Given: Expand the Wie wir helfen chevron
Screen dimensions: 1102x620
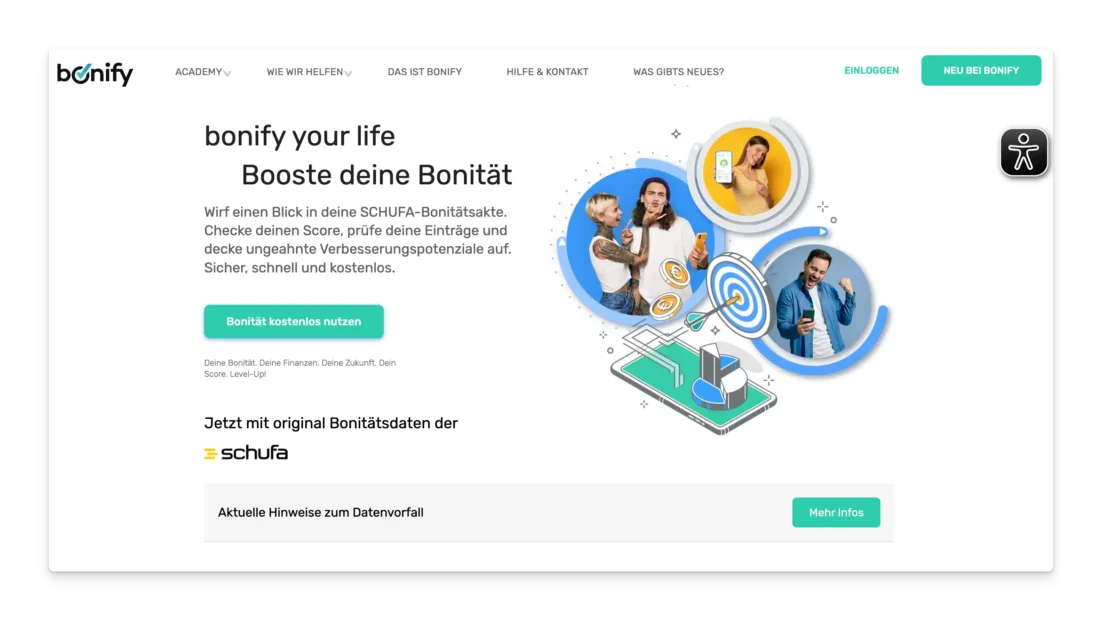Looking at the screenshot, I should click(x=348, y=73).
